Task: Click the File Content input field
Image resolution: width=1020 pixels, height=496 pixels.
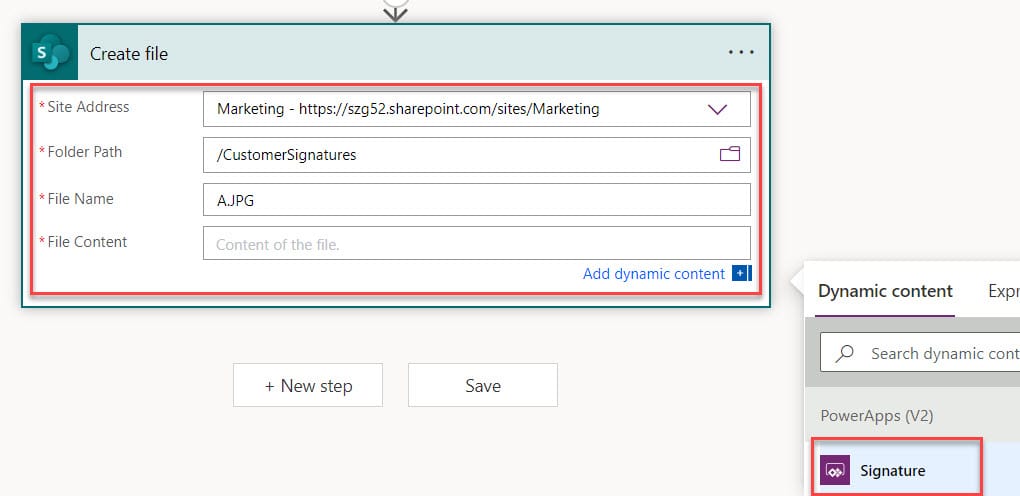Action: click(477, 243)
